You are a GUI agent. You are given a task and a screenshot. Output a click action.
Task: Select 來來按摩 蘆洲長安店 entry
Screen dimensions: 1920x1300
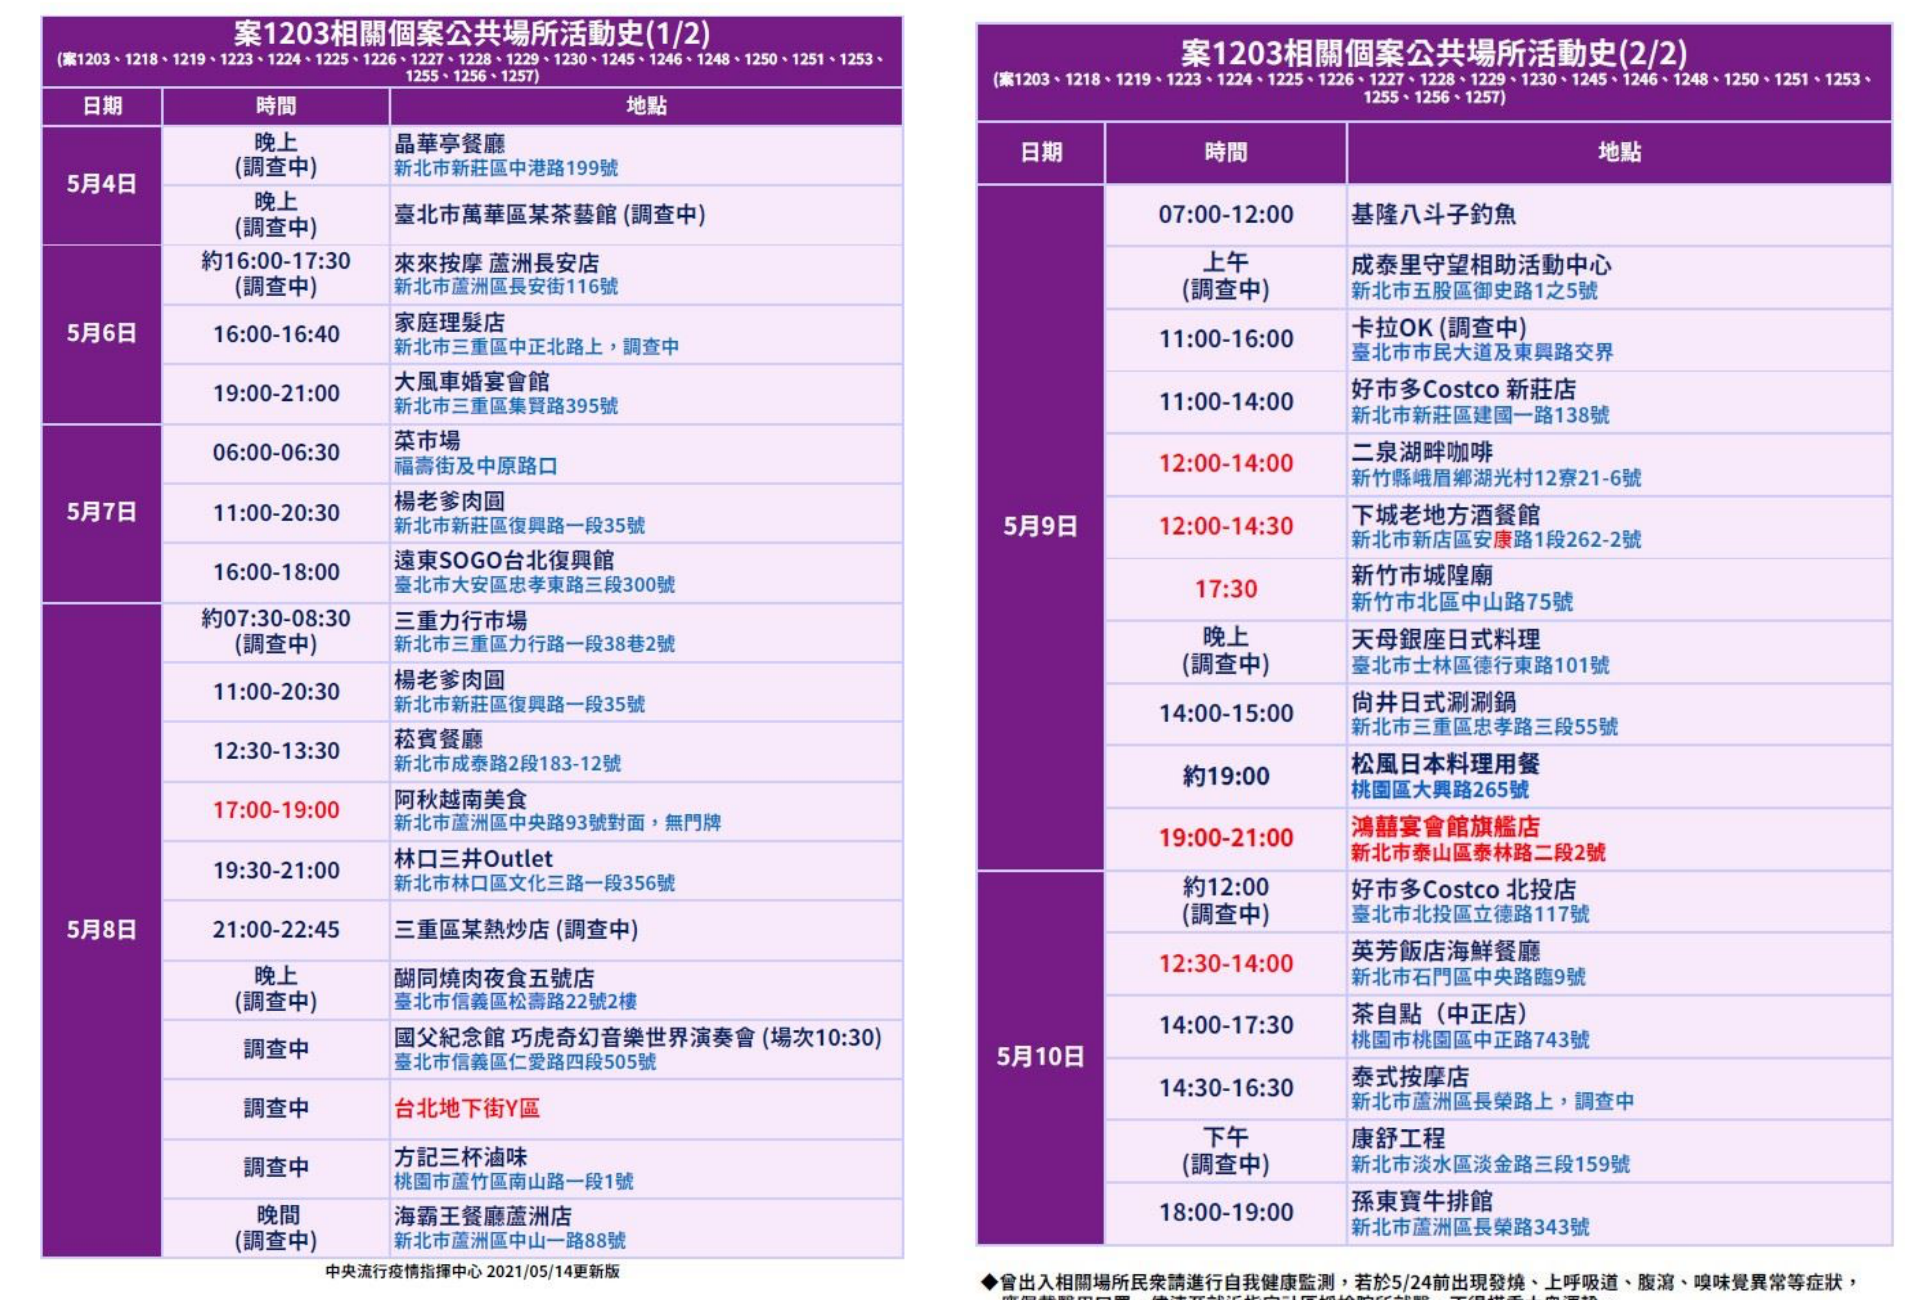pyautogui.click(x=496, y=263)
